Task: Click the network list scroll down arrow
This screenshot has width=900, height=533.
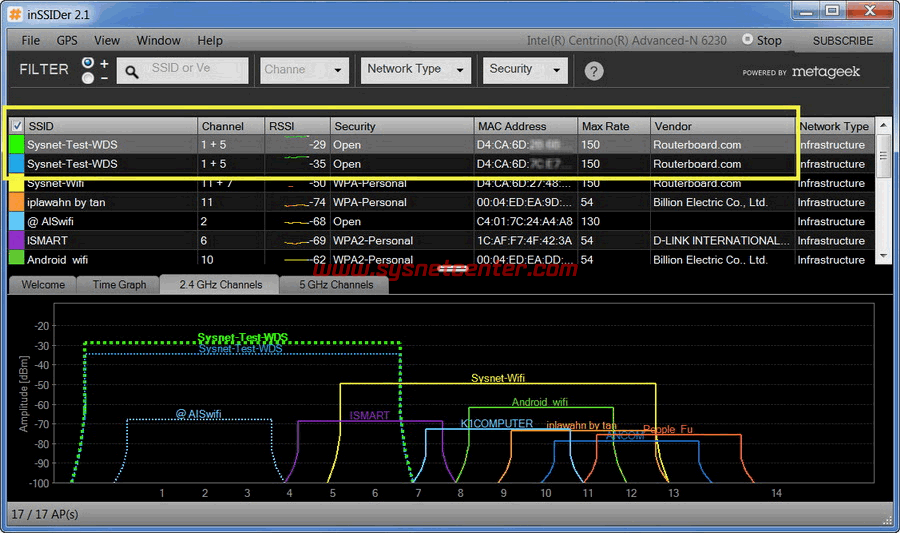Action: [882, 257]
